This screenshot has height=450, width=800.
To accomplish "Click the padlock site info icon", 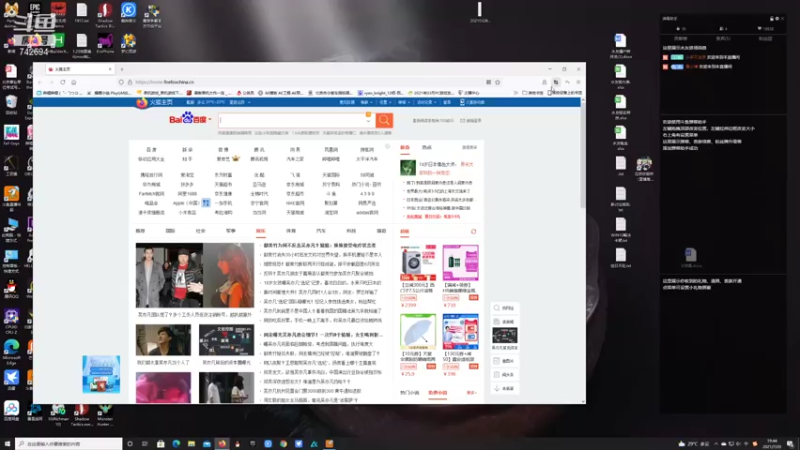I will point(130,82).
